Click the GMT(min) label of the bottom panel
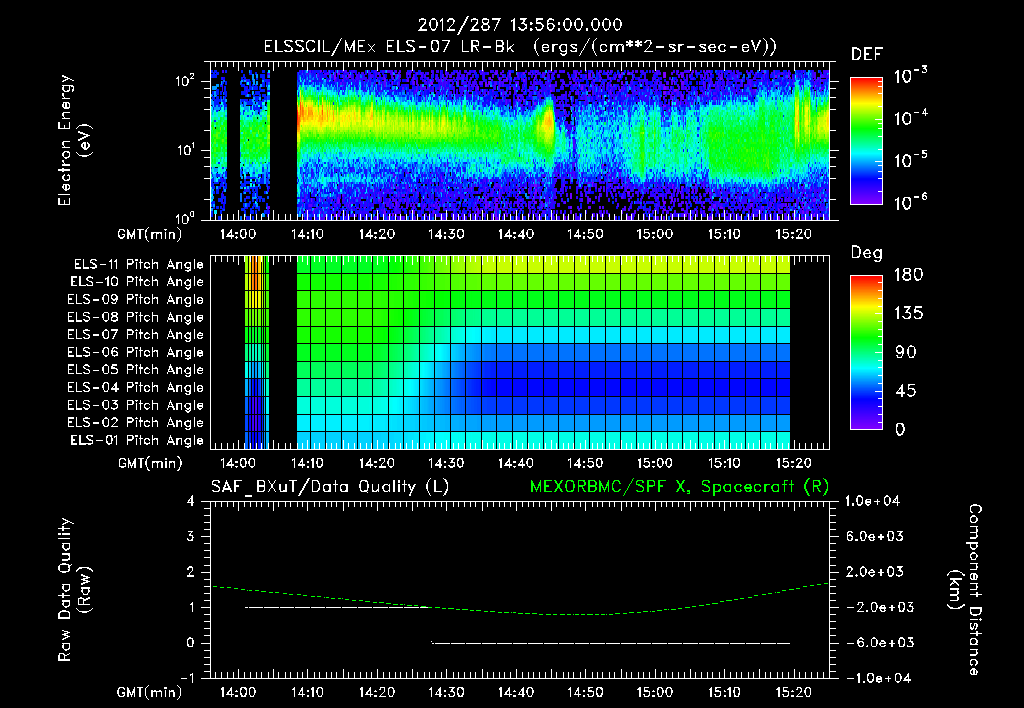This screenshot has width=1024, height=708. [x=150, y=692]
